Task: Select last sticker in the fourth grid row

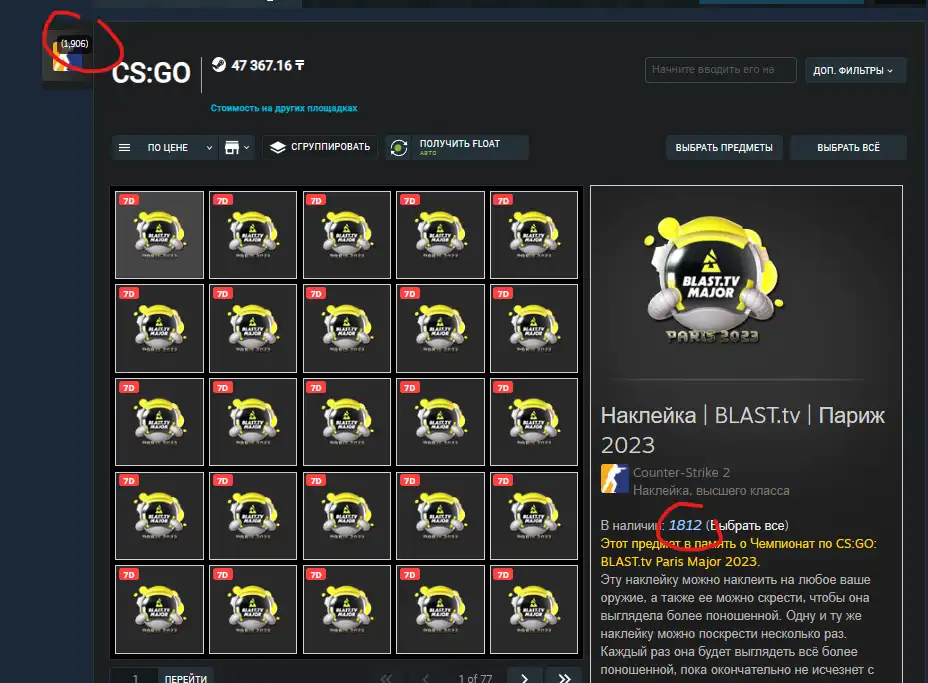Action: [534, 516]
